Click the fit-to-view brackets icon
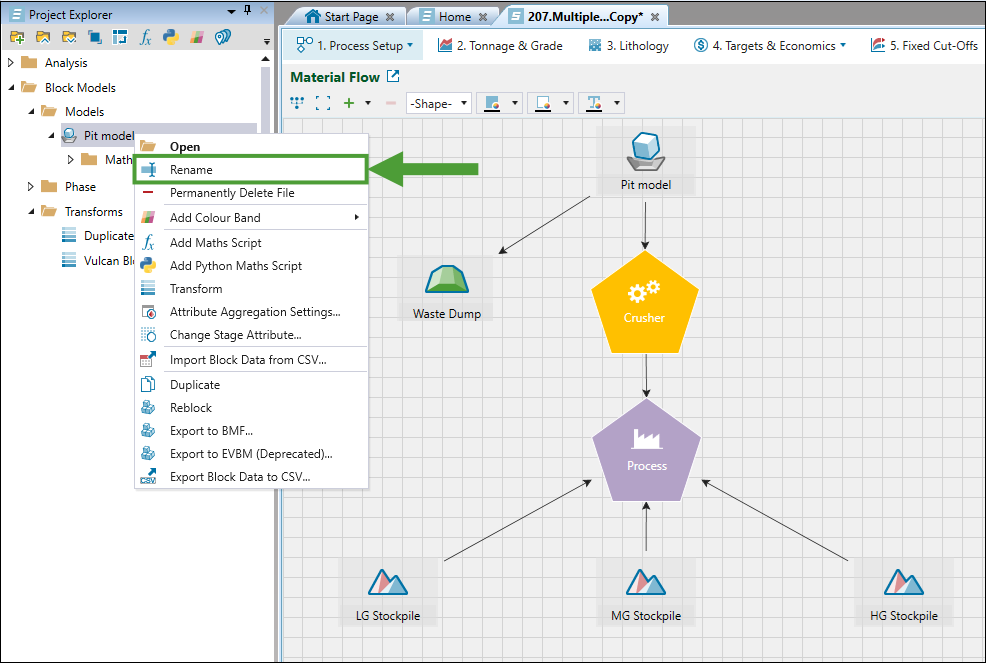 322,103
